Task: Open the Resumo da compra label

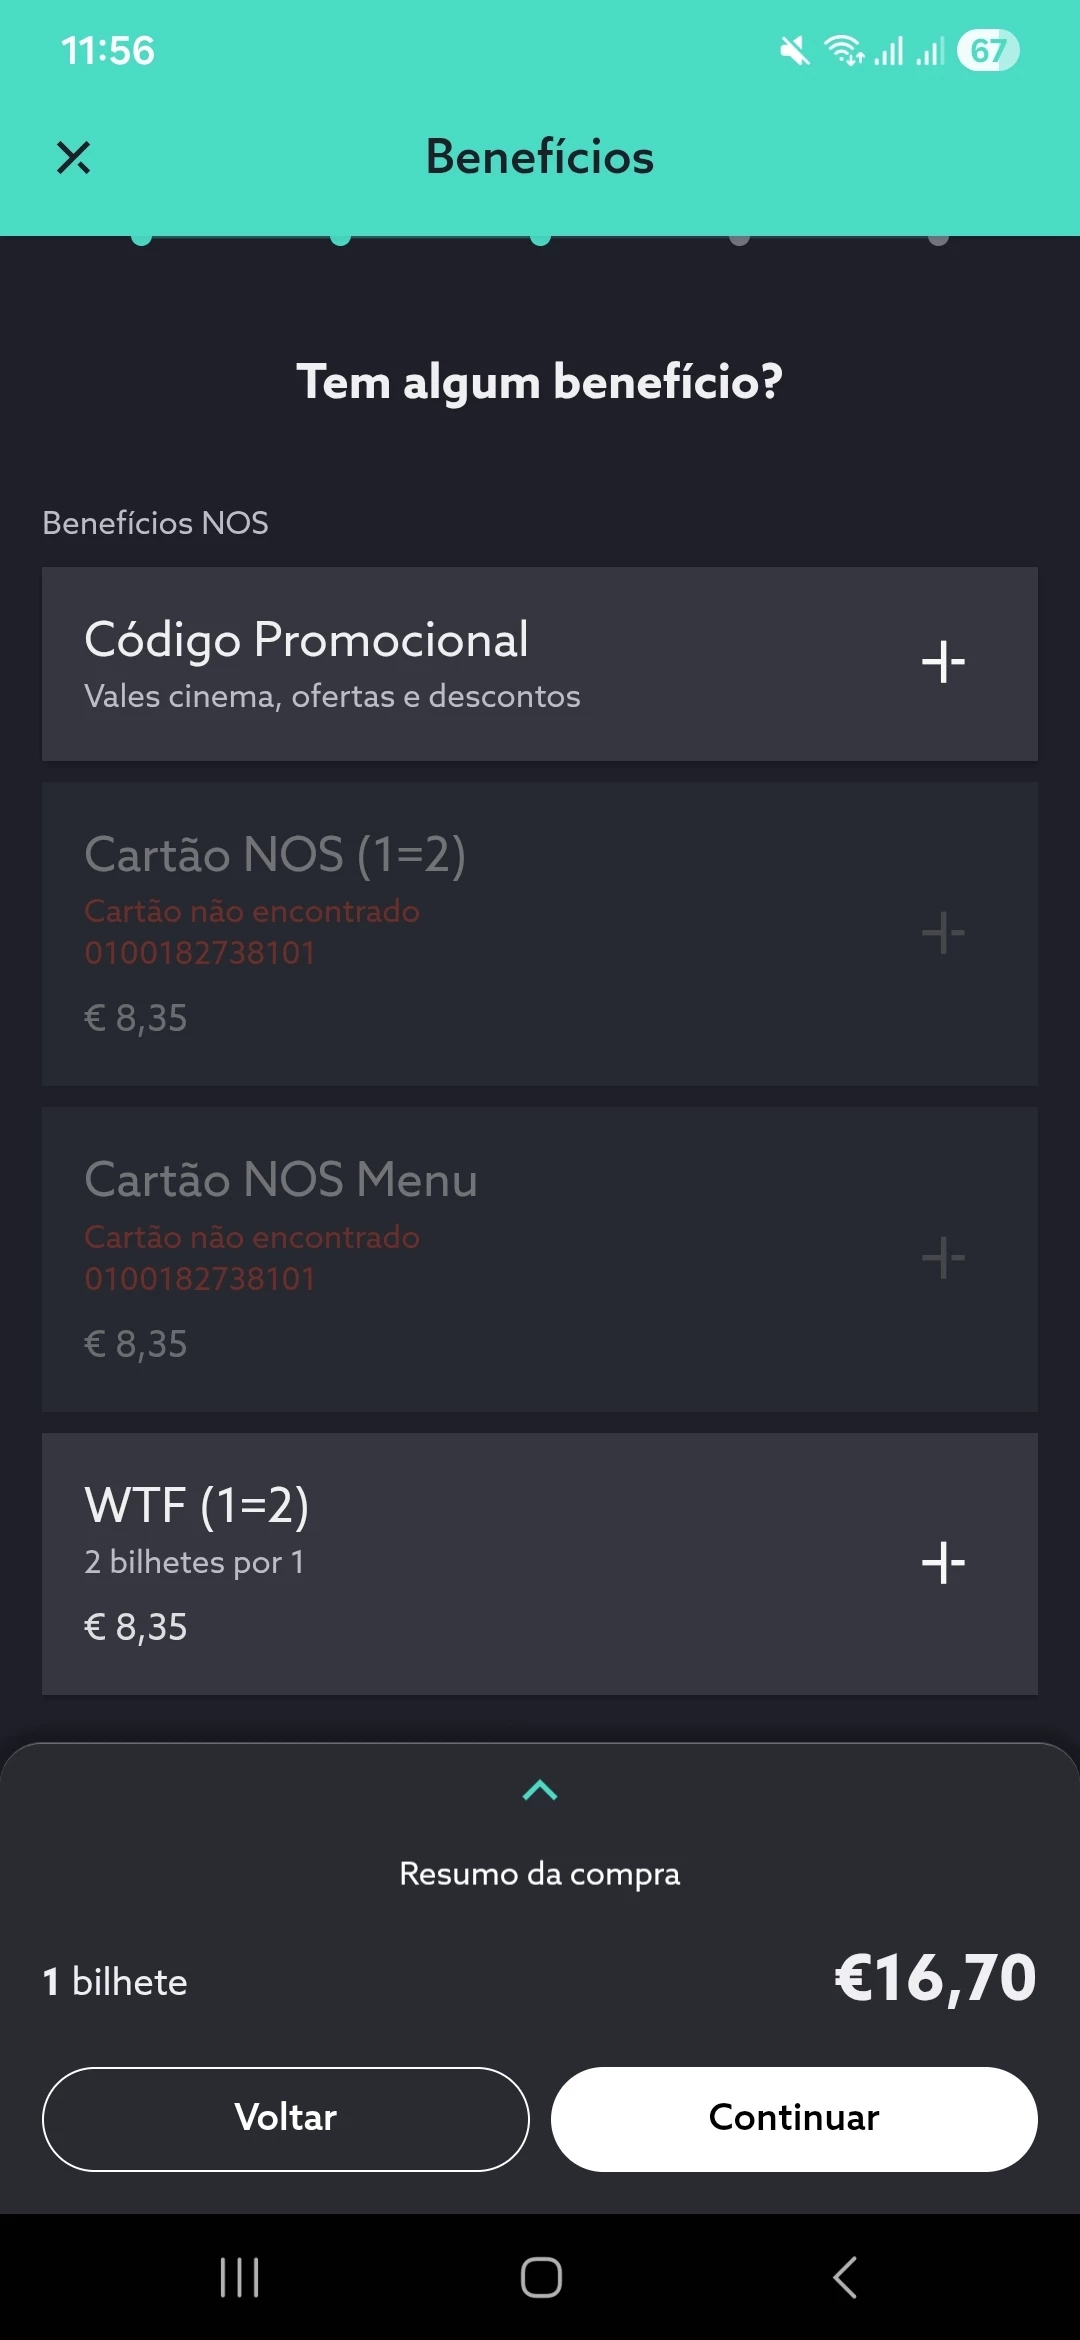Action: [540, 1874]
